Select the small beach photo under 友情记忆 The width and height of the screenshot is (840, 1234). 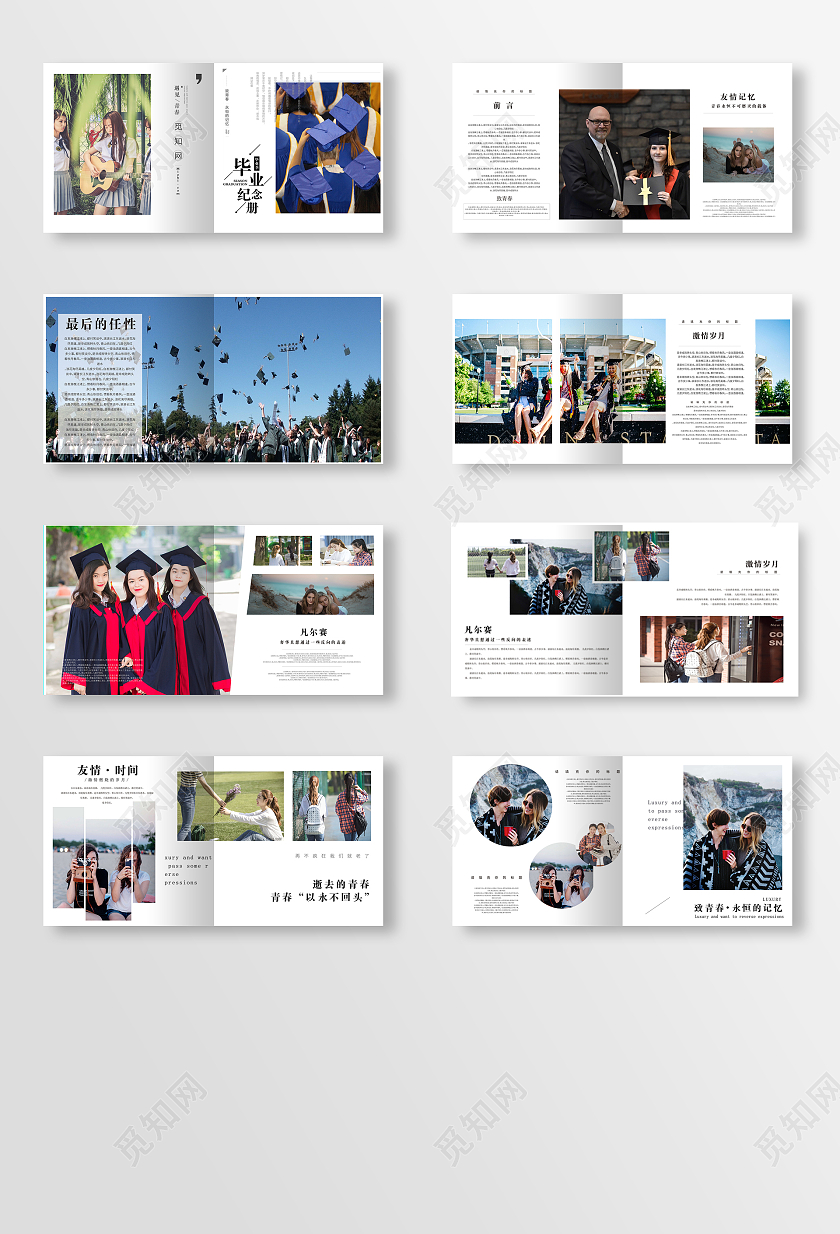738,155
